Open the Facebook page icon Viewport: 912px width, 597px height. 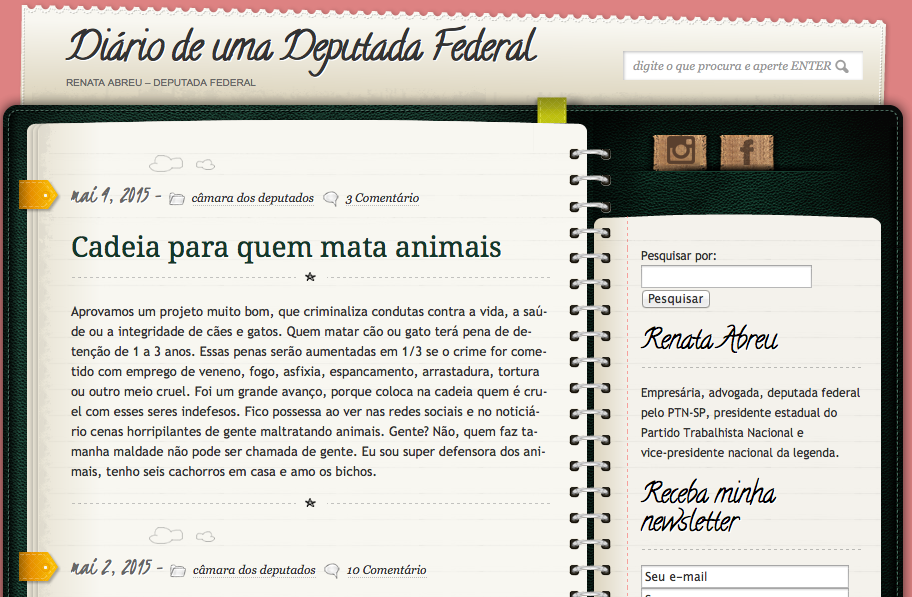click(746, 152)
